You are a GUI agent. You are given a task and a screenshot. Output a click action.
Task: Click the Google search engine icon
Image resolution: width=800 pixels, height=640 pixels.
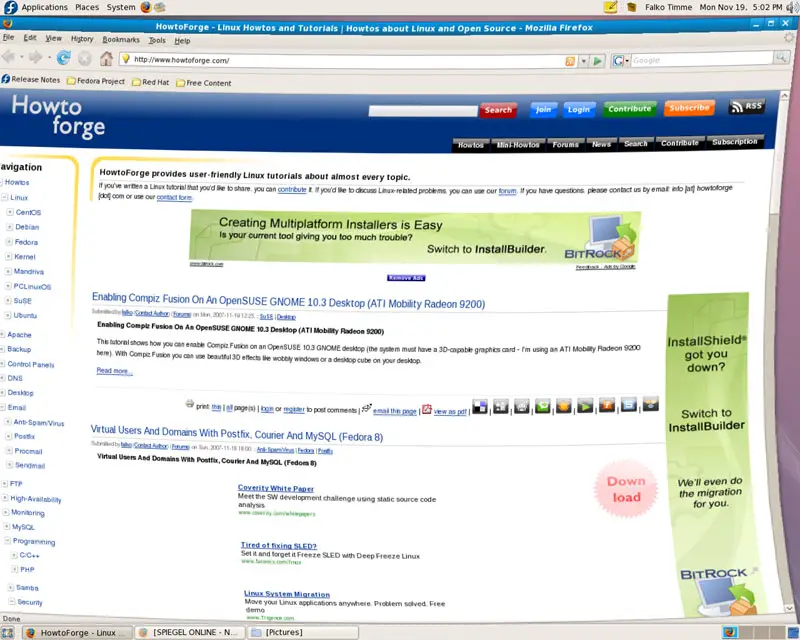pyautogui.click(x=618, y=61)
